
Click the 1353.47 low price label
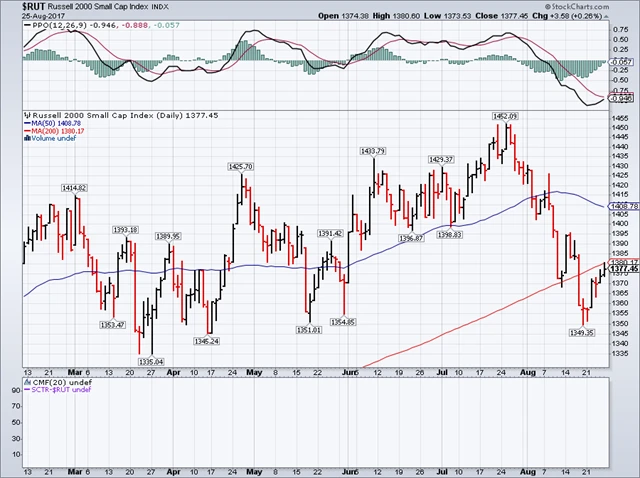(112, 325)
